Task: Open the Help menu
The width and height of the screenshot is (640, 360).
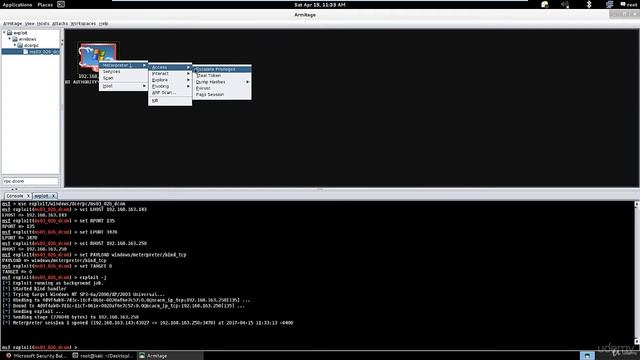Action: [103, 24]
